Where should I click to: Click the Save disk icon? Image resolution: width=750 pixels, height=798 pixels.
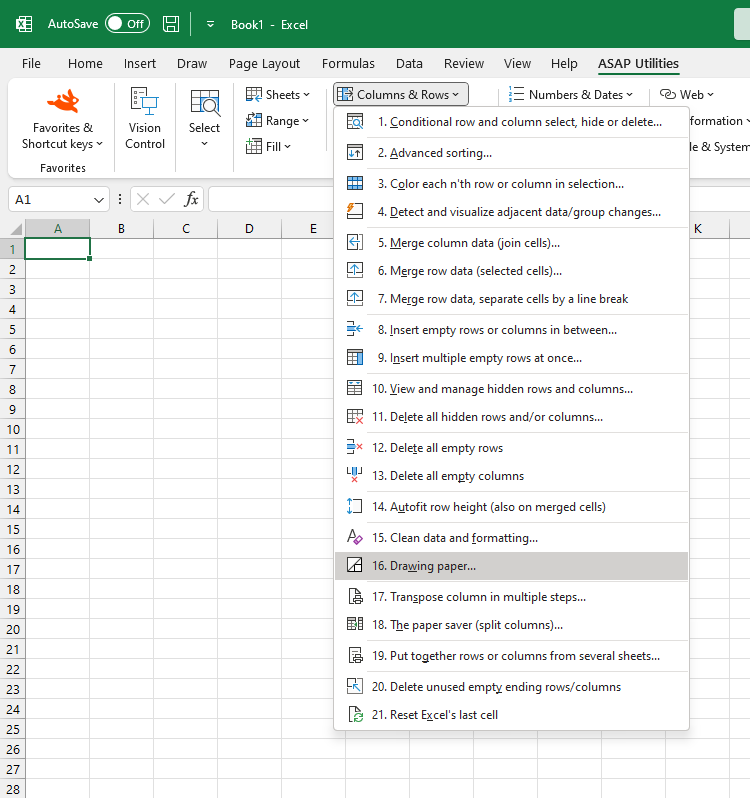coord(171,24)
